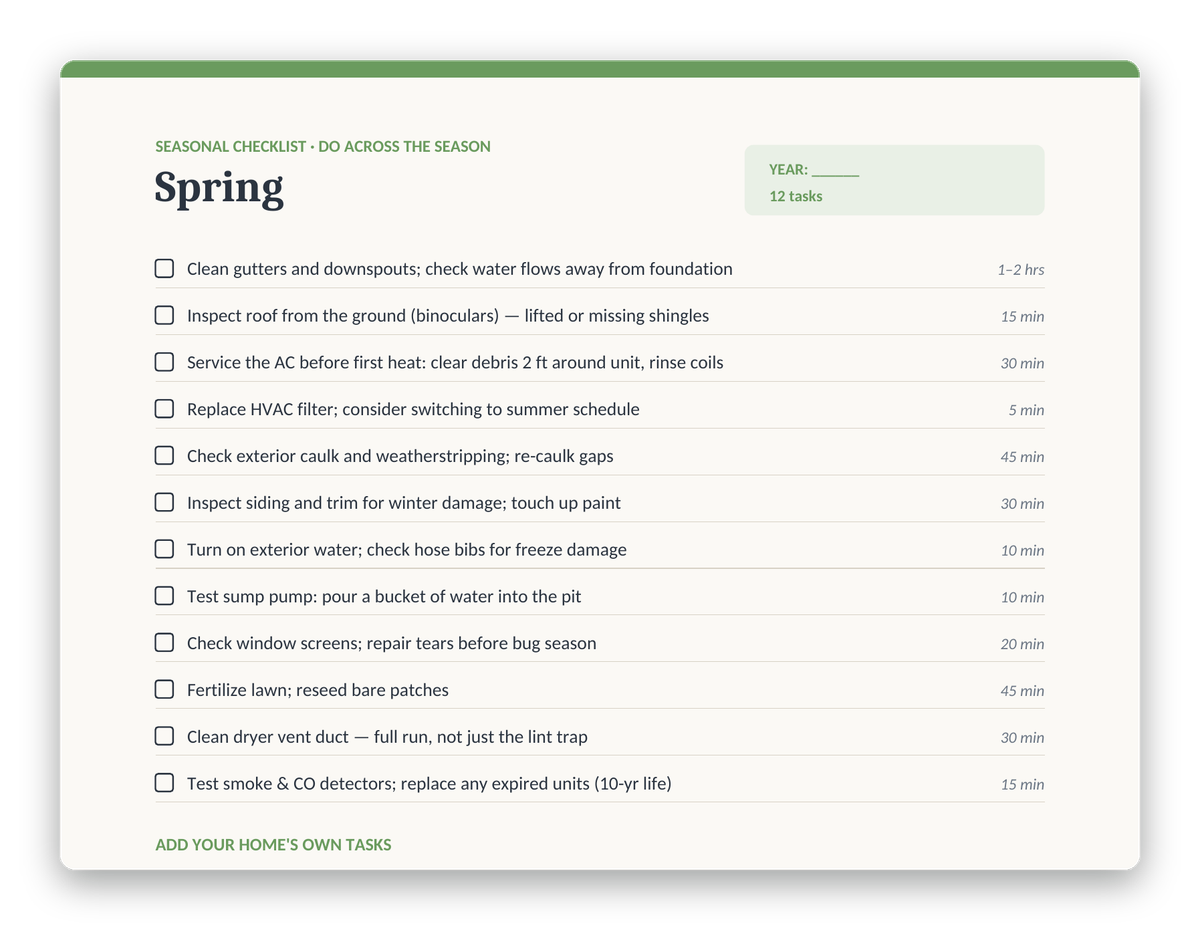Click the 1–2 hrs time estimate
Viewport: 1200px width, 930px height.
pyautogui.click(x=1021, y=270)
